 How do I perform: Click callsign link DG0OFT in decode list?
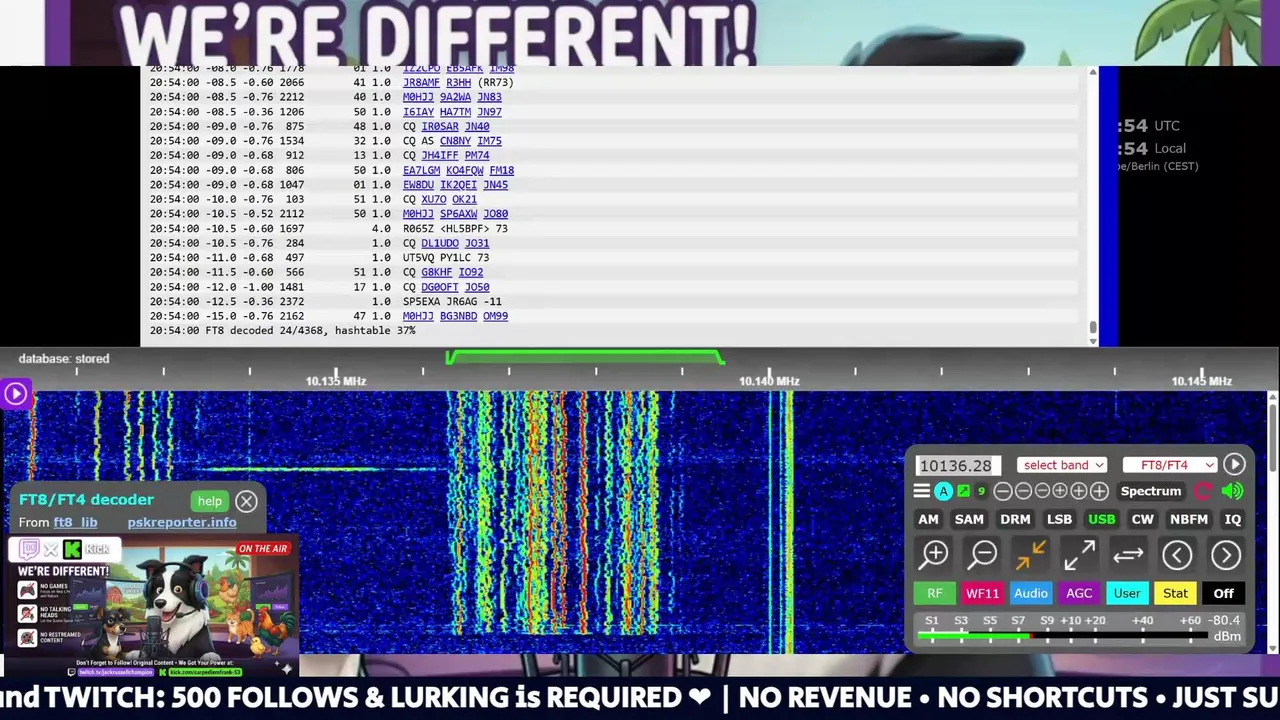pyautogui.click(x=440, y=287)
